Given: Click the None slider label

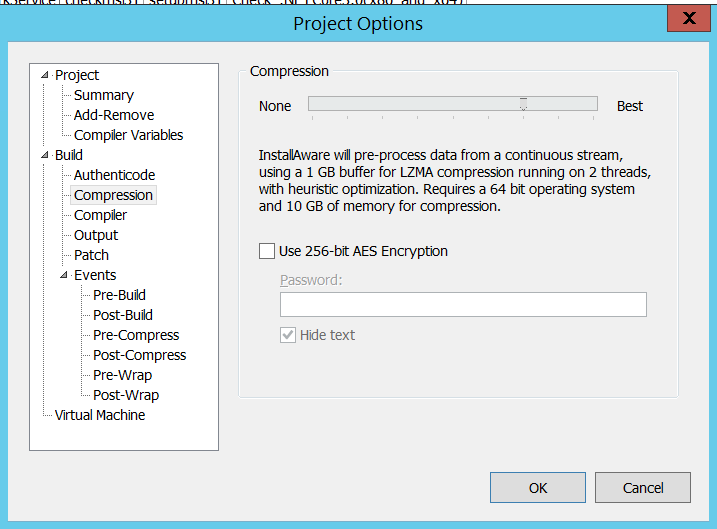Looking at the screenshot, I should 275,106.
